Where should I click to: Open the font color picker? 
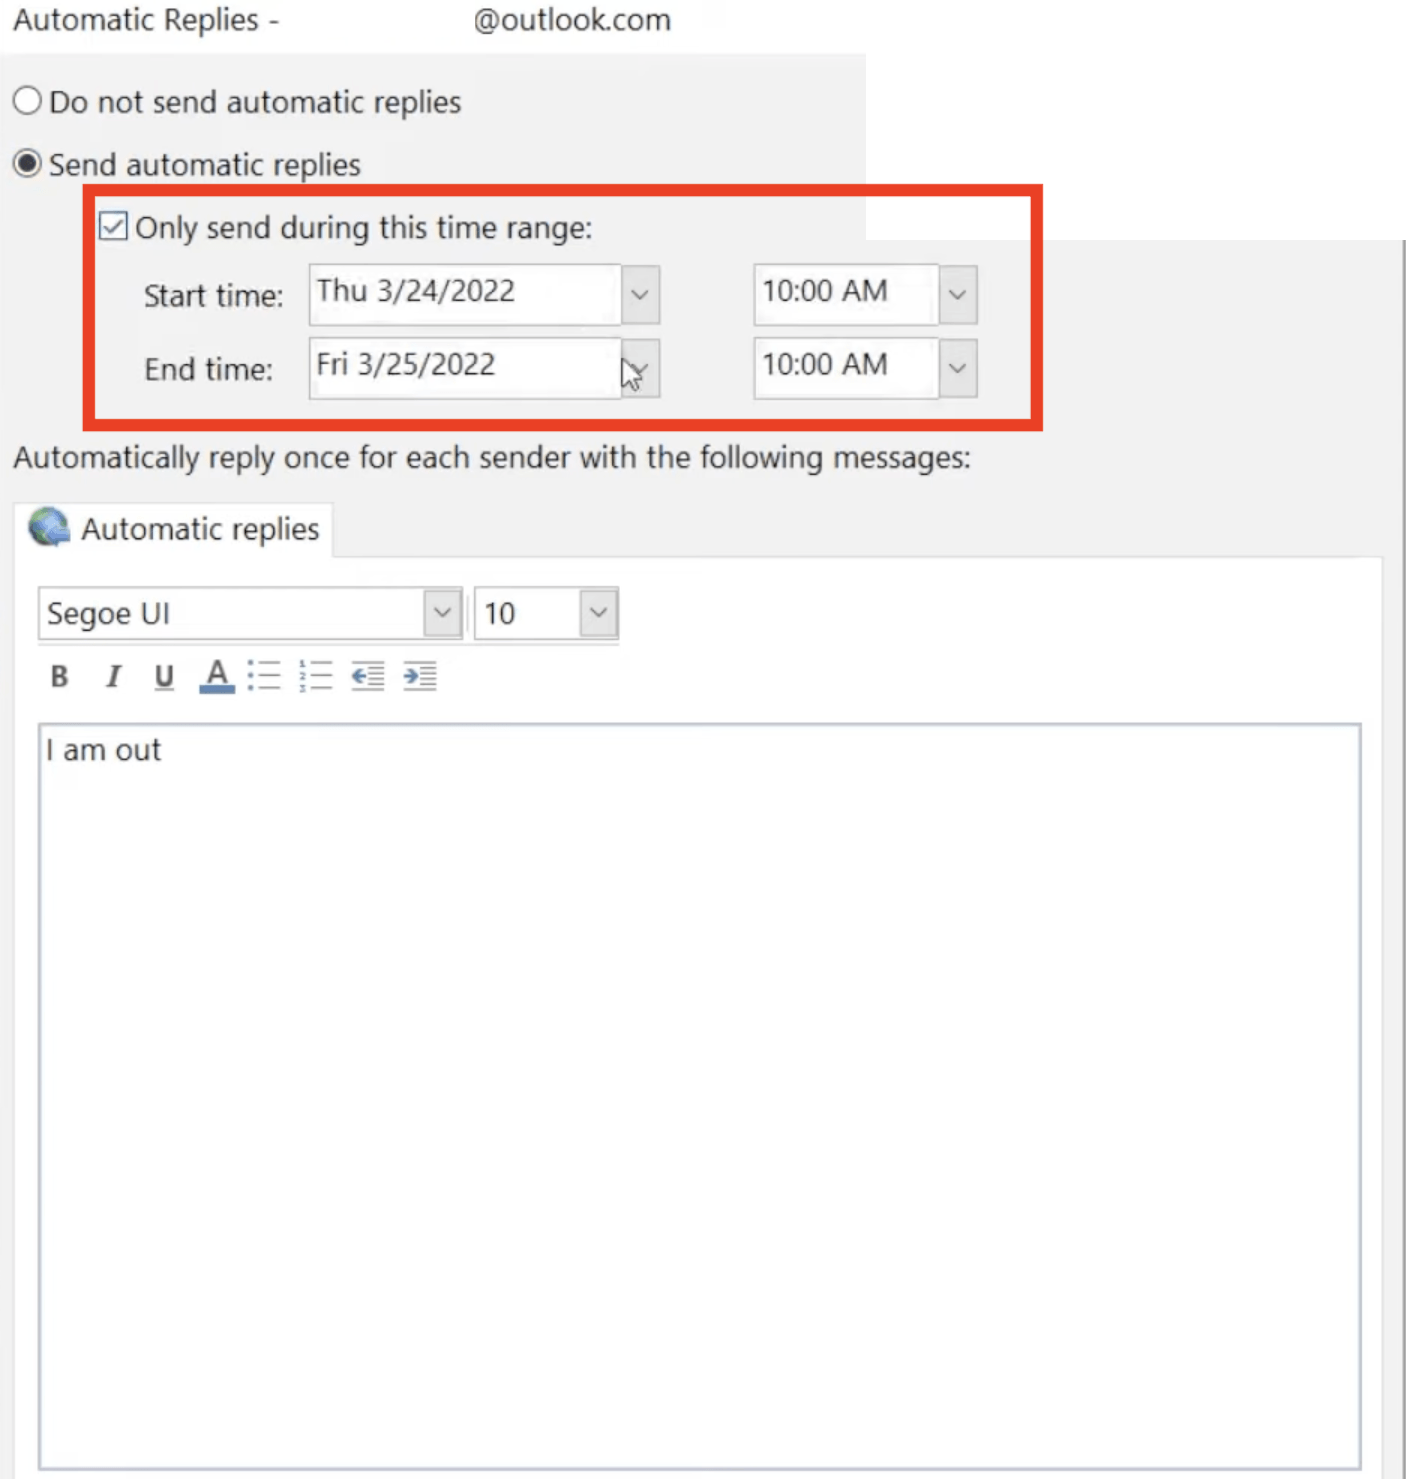(217, 677)
